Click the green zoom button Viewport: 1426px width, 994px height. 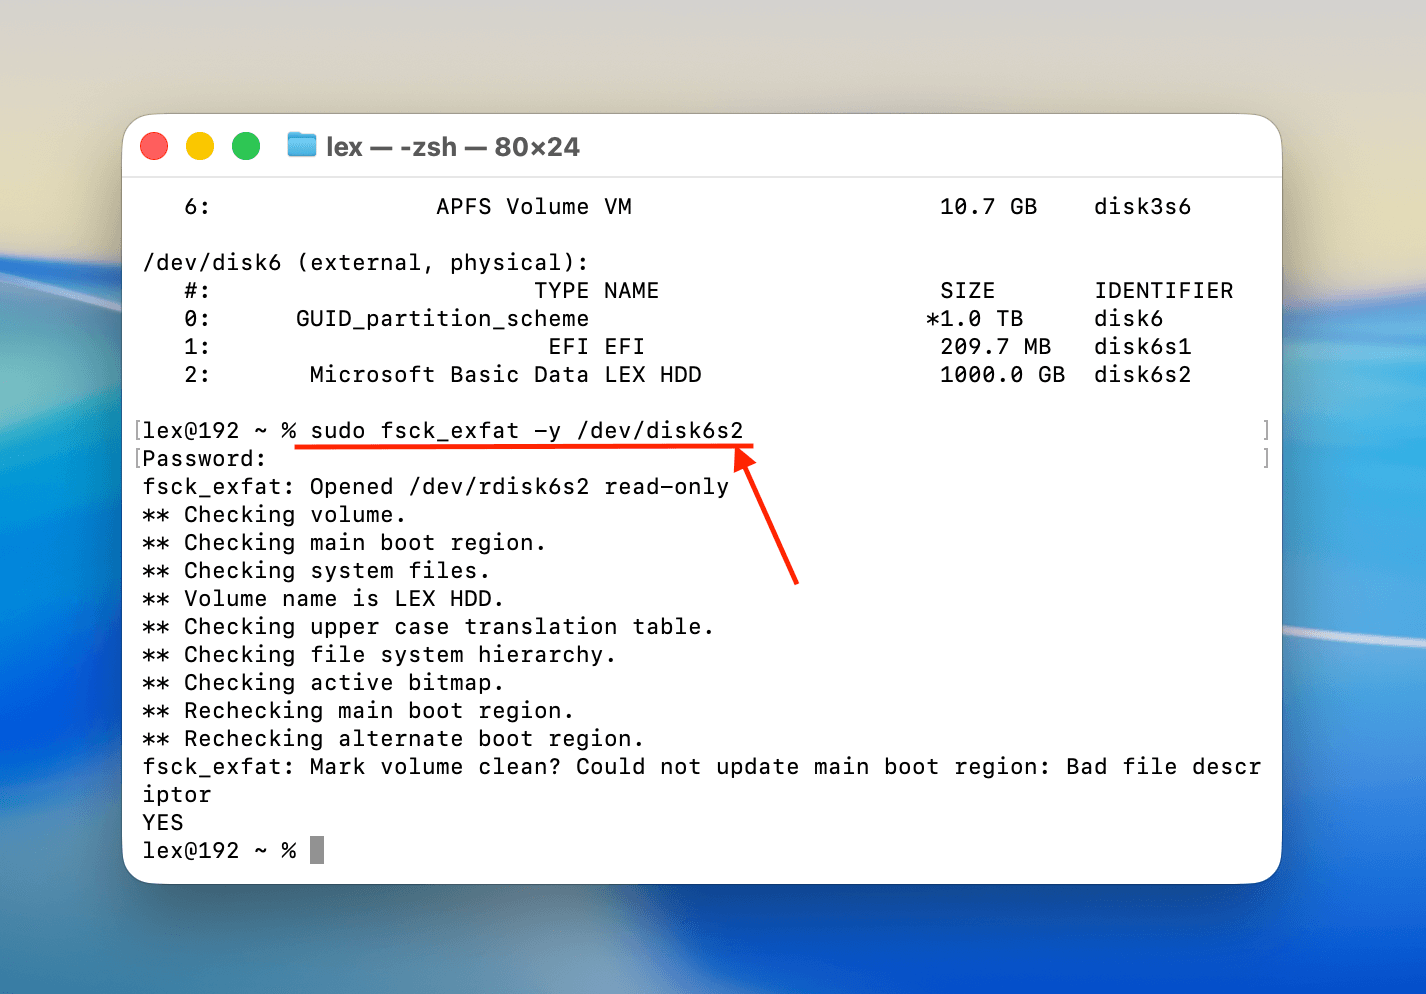245,146
